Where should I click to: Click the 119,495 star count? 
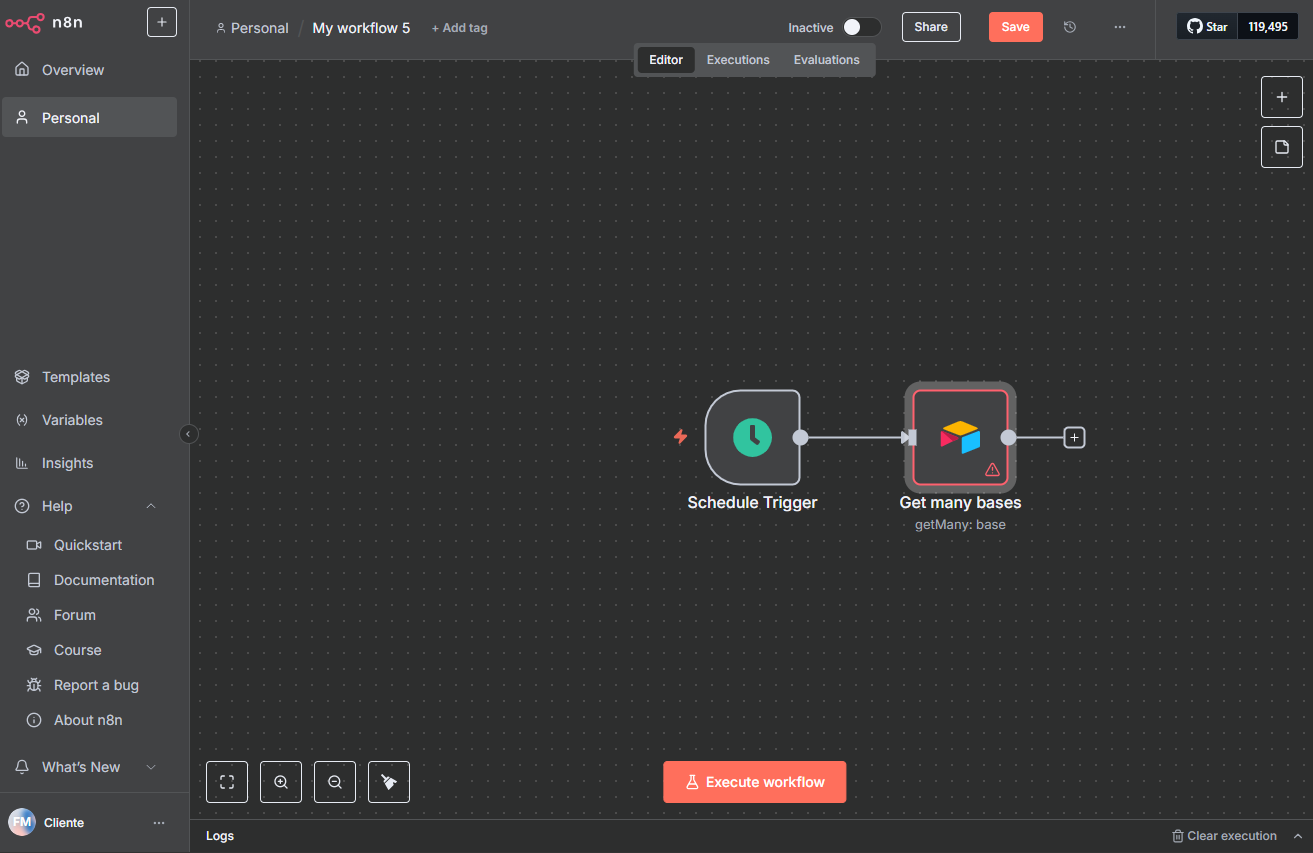click(x=1268, y=27)
